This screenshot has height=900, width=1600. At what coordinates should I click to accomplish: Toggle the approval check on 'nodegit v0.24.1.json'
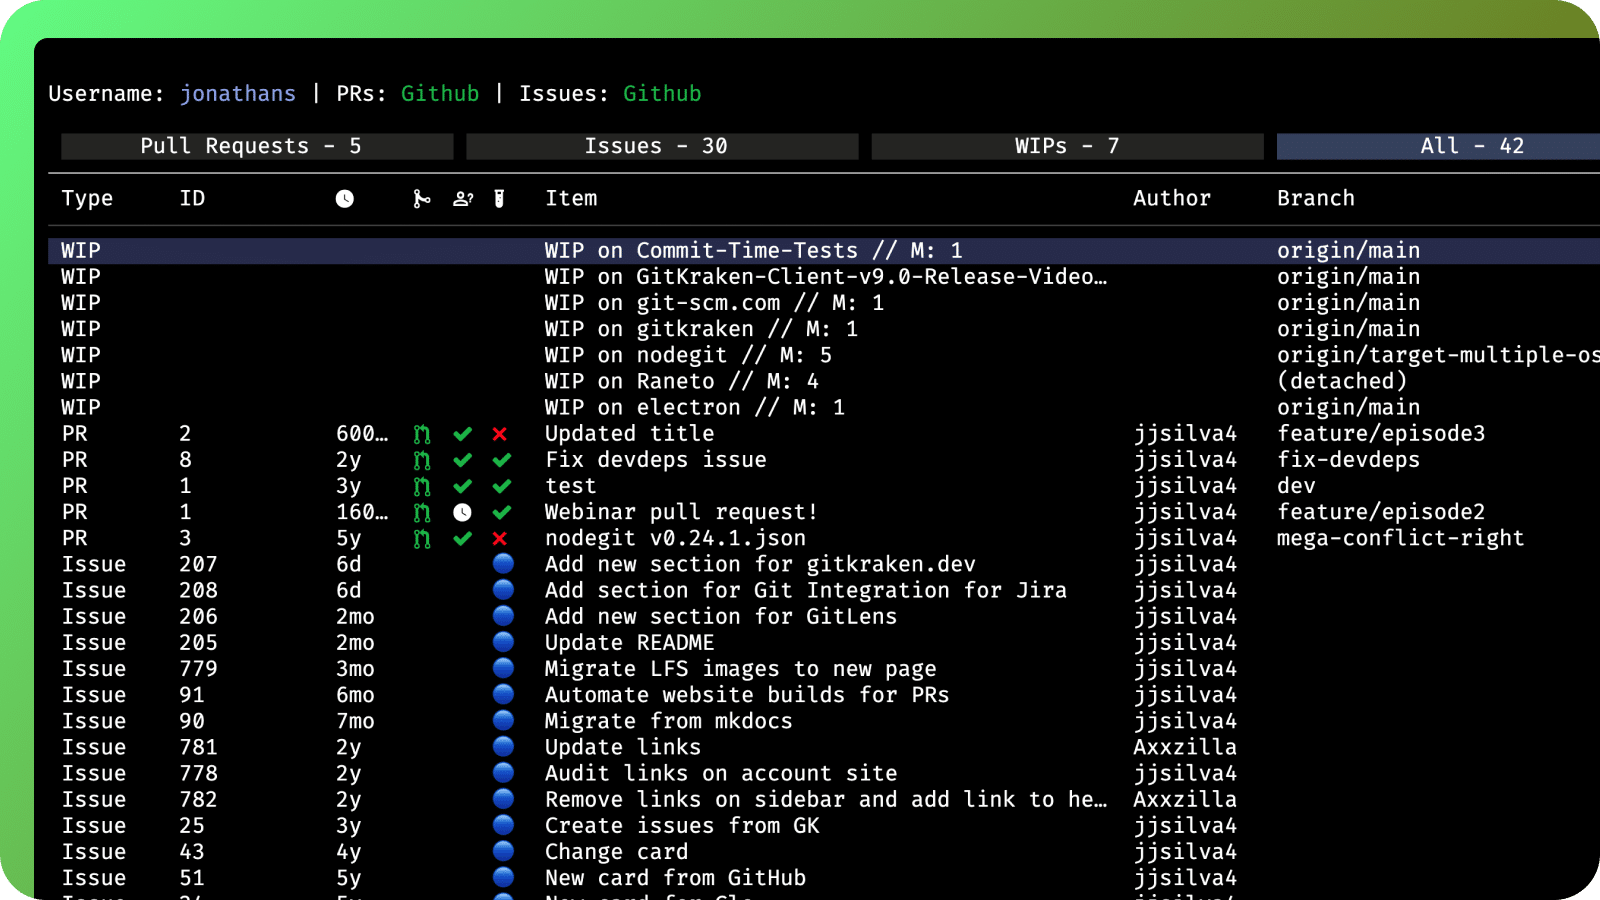click(x=461, y=538)
